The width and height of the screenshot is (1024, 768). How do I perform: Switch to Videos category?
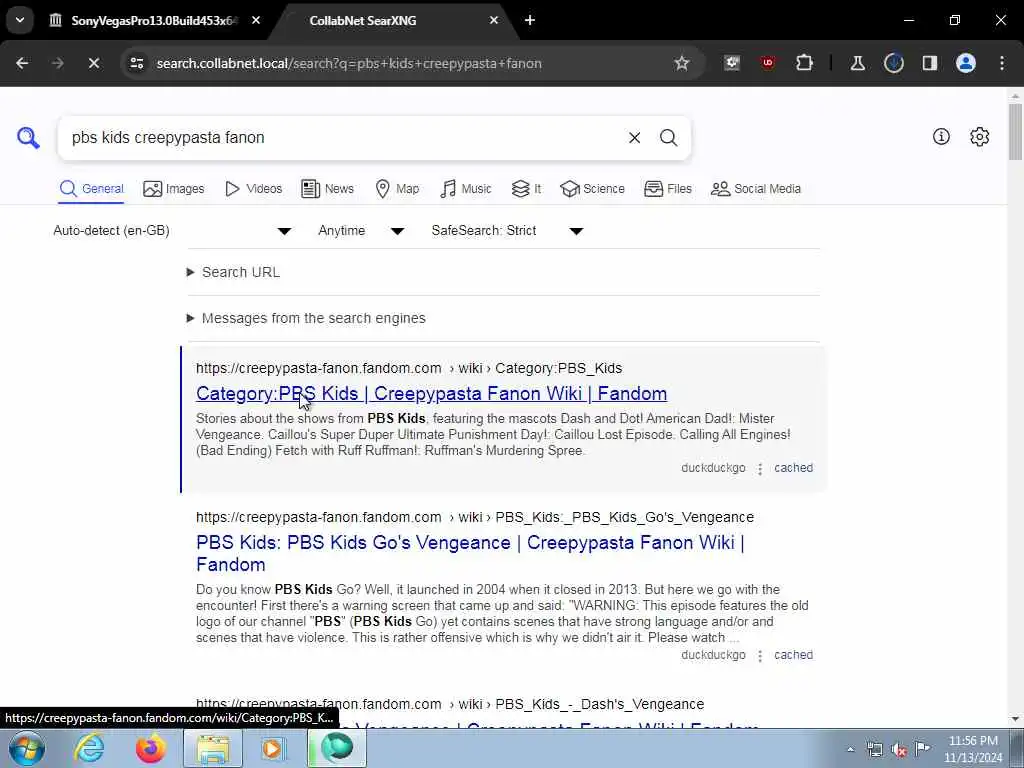pos(253,189)
